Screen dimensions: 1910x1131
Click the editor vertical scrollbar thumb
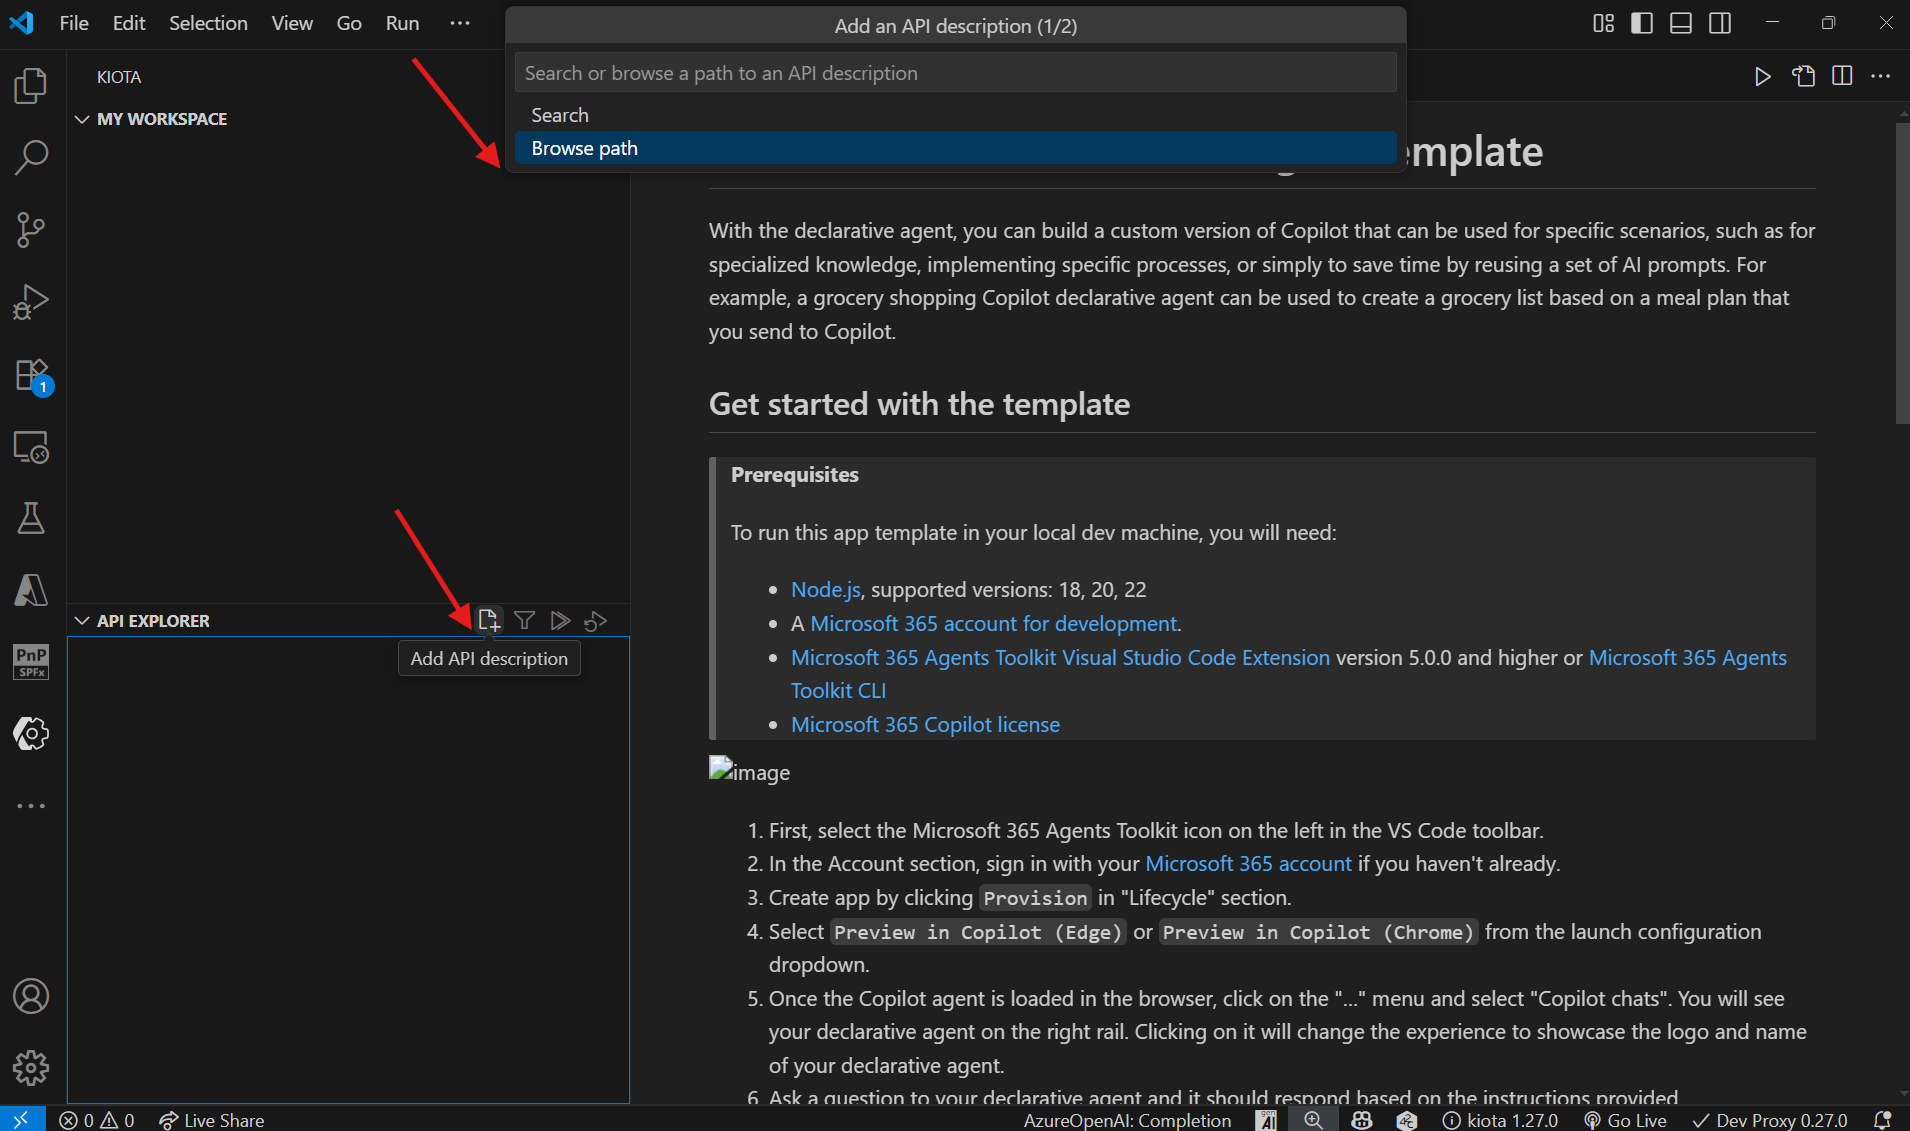1902,273
